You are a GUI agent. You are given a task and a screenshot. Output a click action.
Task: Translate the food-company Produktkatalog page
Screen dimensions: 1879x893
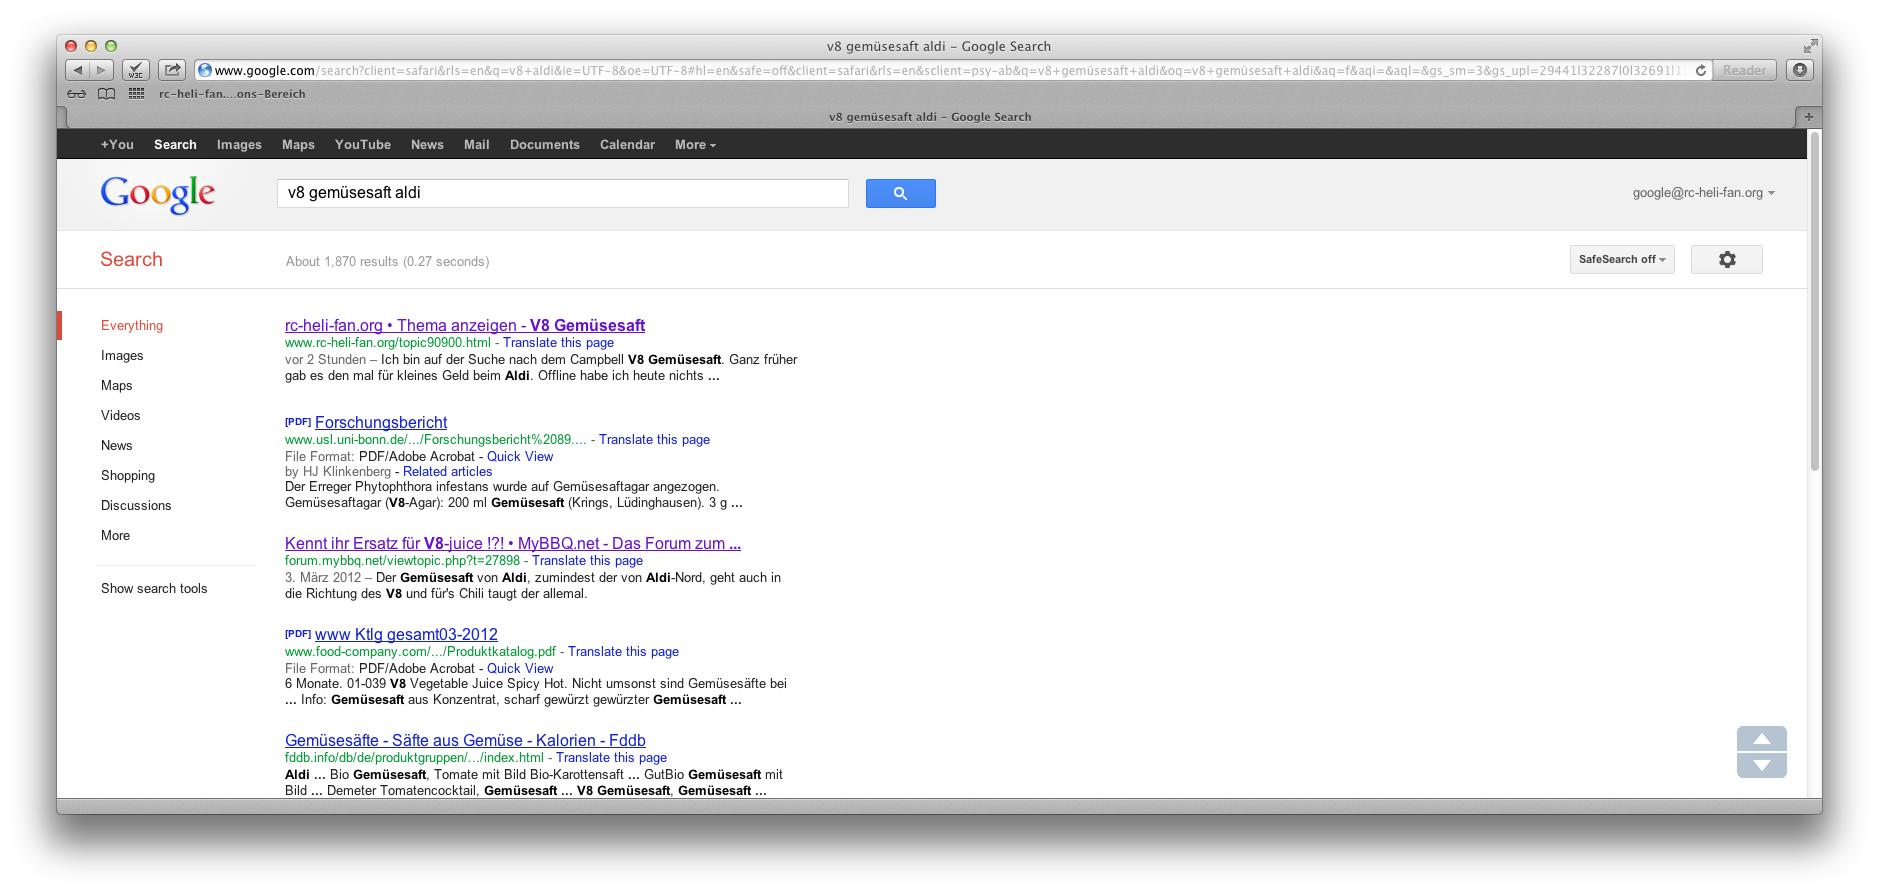623,652
